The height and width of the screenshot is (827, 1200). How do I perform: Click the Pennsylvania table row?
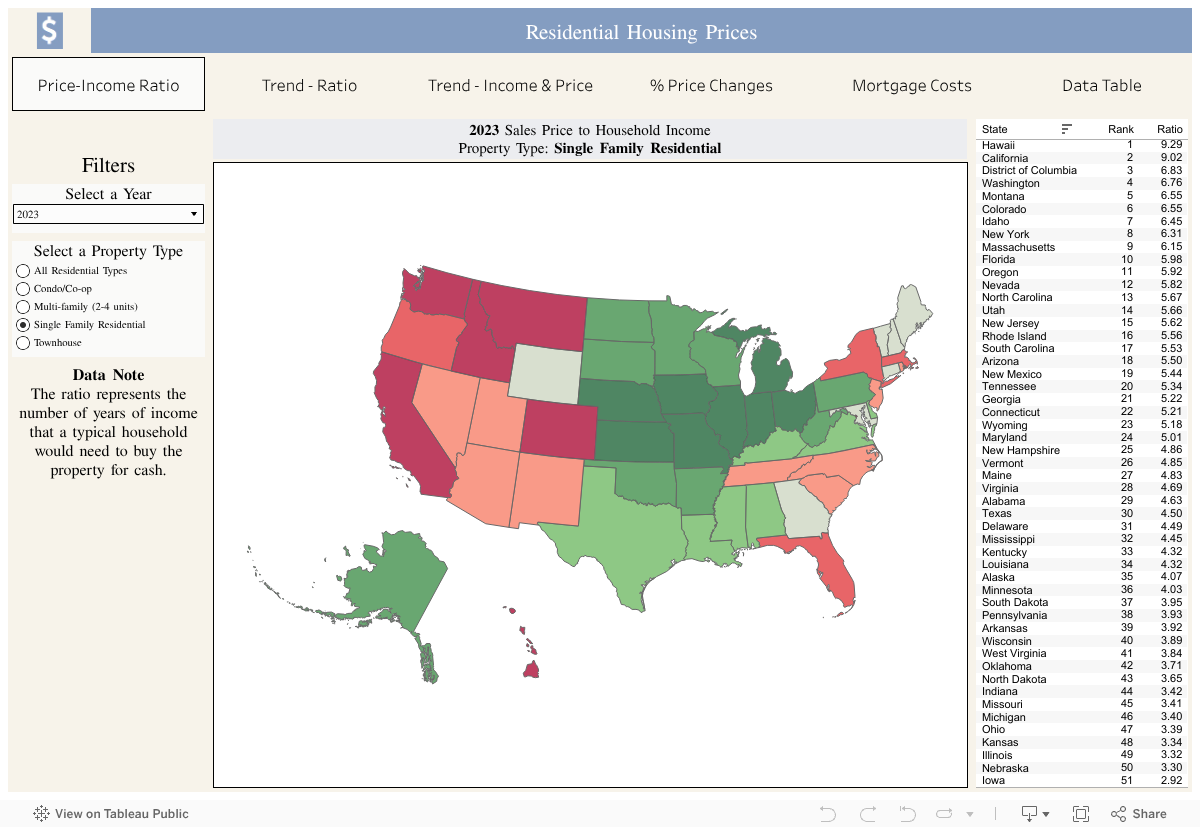point(1083,615)
